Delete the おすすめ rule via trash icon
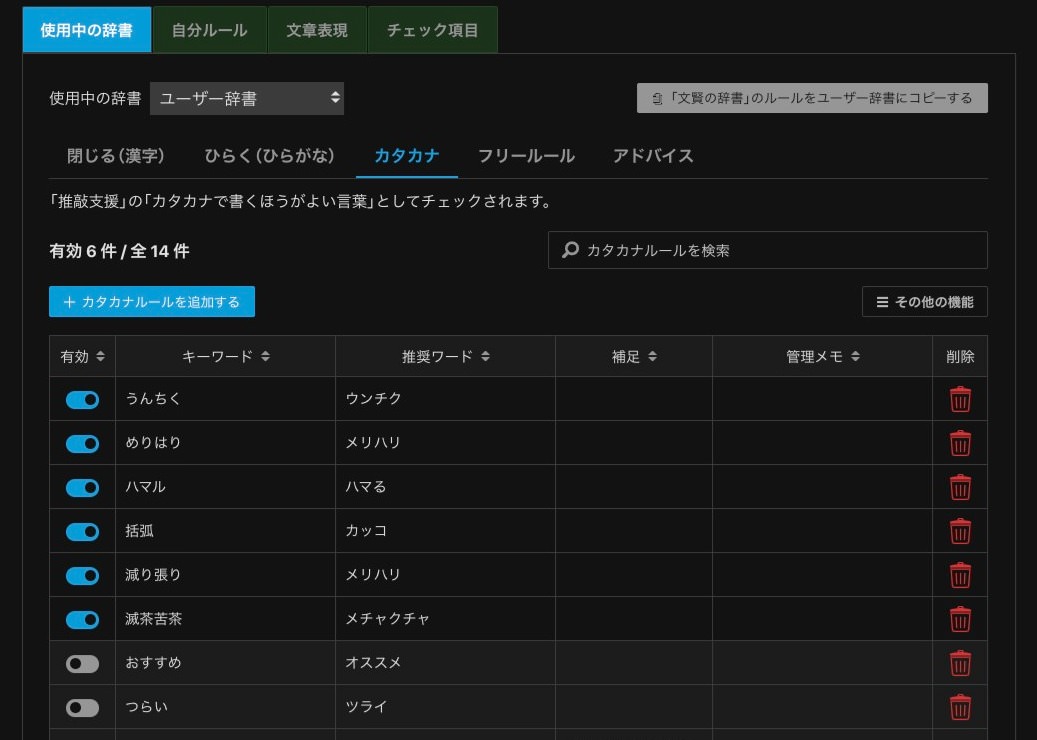1037x740 pixels. click(x=959, y=663)
